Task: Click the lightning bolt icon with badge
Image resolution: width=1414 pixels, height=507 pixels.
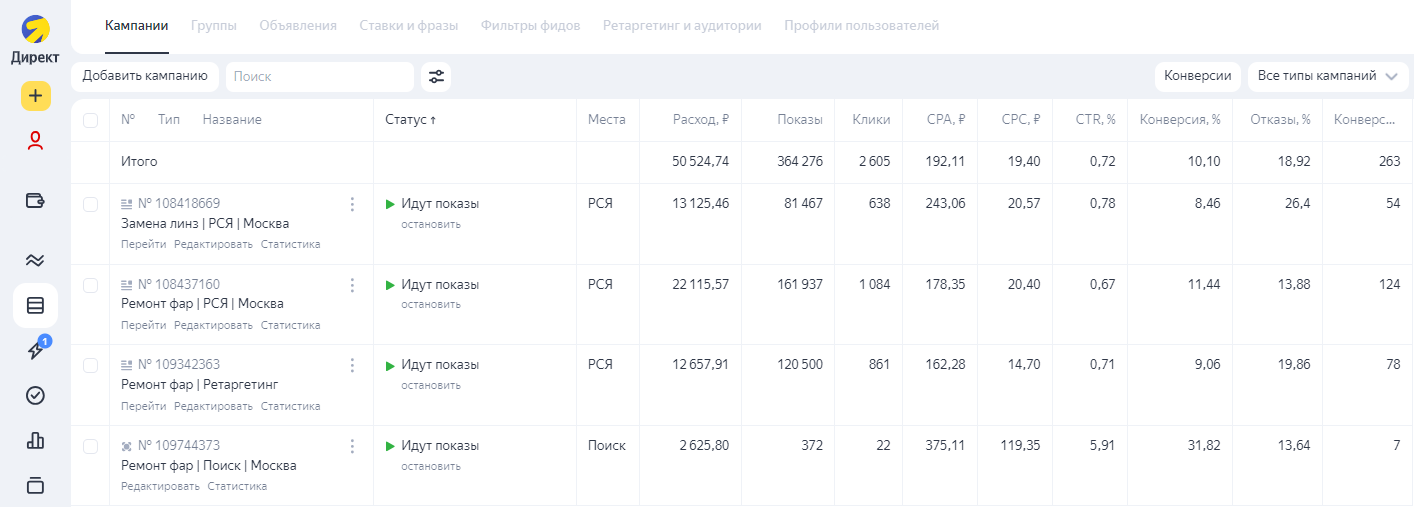Action: pos(35,350)
